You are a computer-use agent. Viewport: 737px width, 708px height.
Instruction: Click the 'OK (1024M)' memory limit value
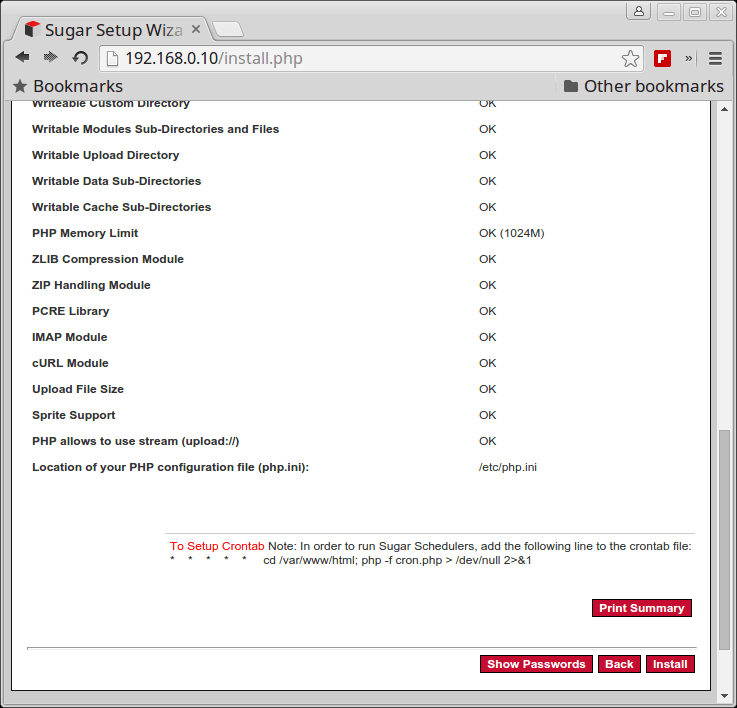pyautogui.click(x=511, y=233)
